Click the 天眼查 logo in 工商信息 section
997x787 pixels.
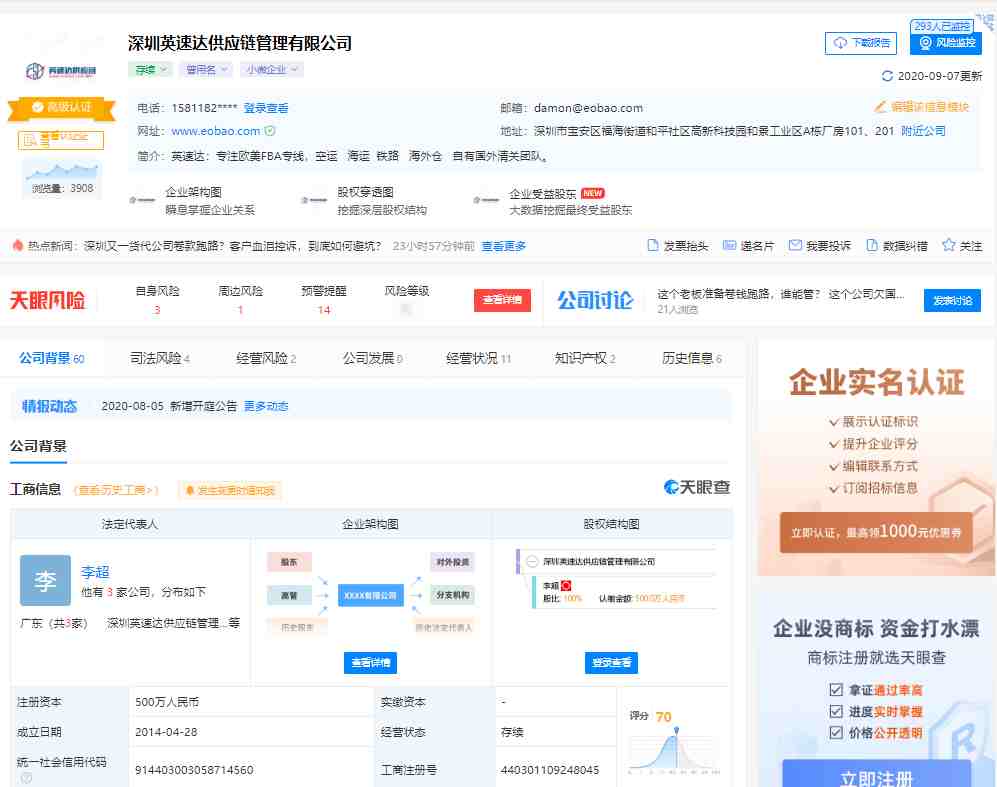click(697, 488)
